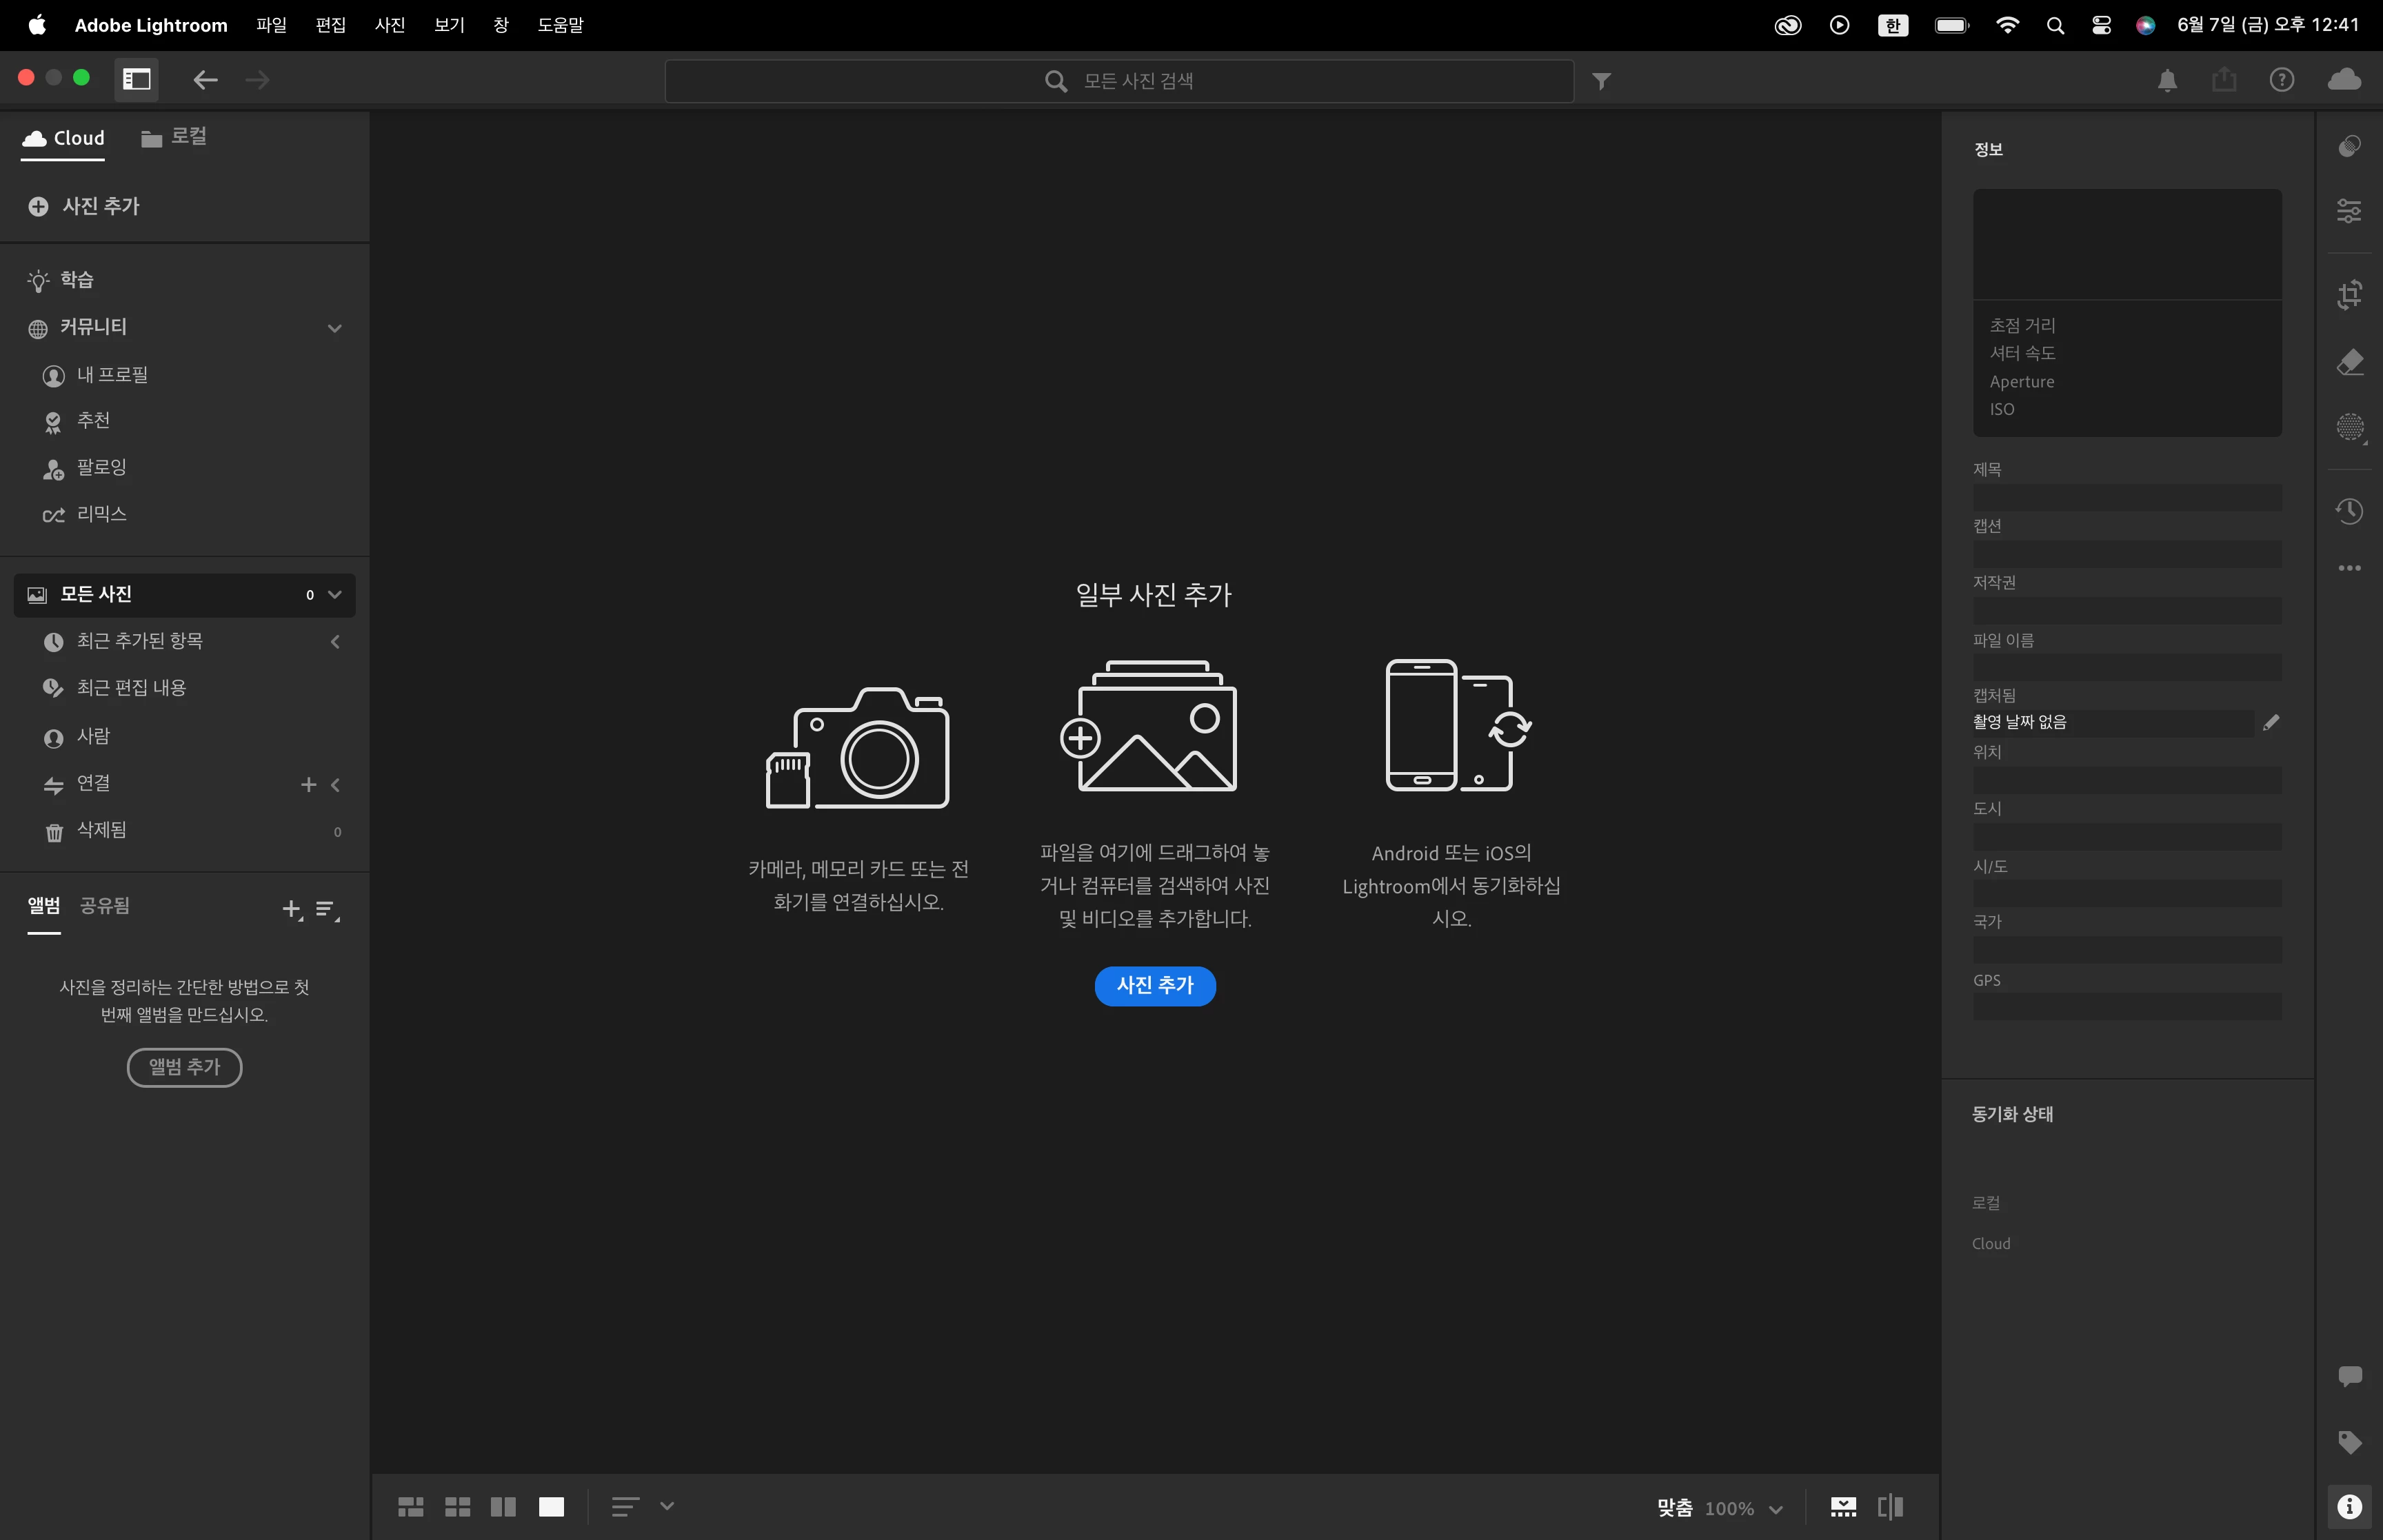Open the Crop and rotate tool
2383x1540 pixels.
[2349, 295]
